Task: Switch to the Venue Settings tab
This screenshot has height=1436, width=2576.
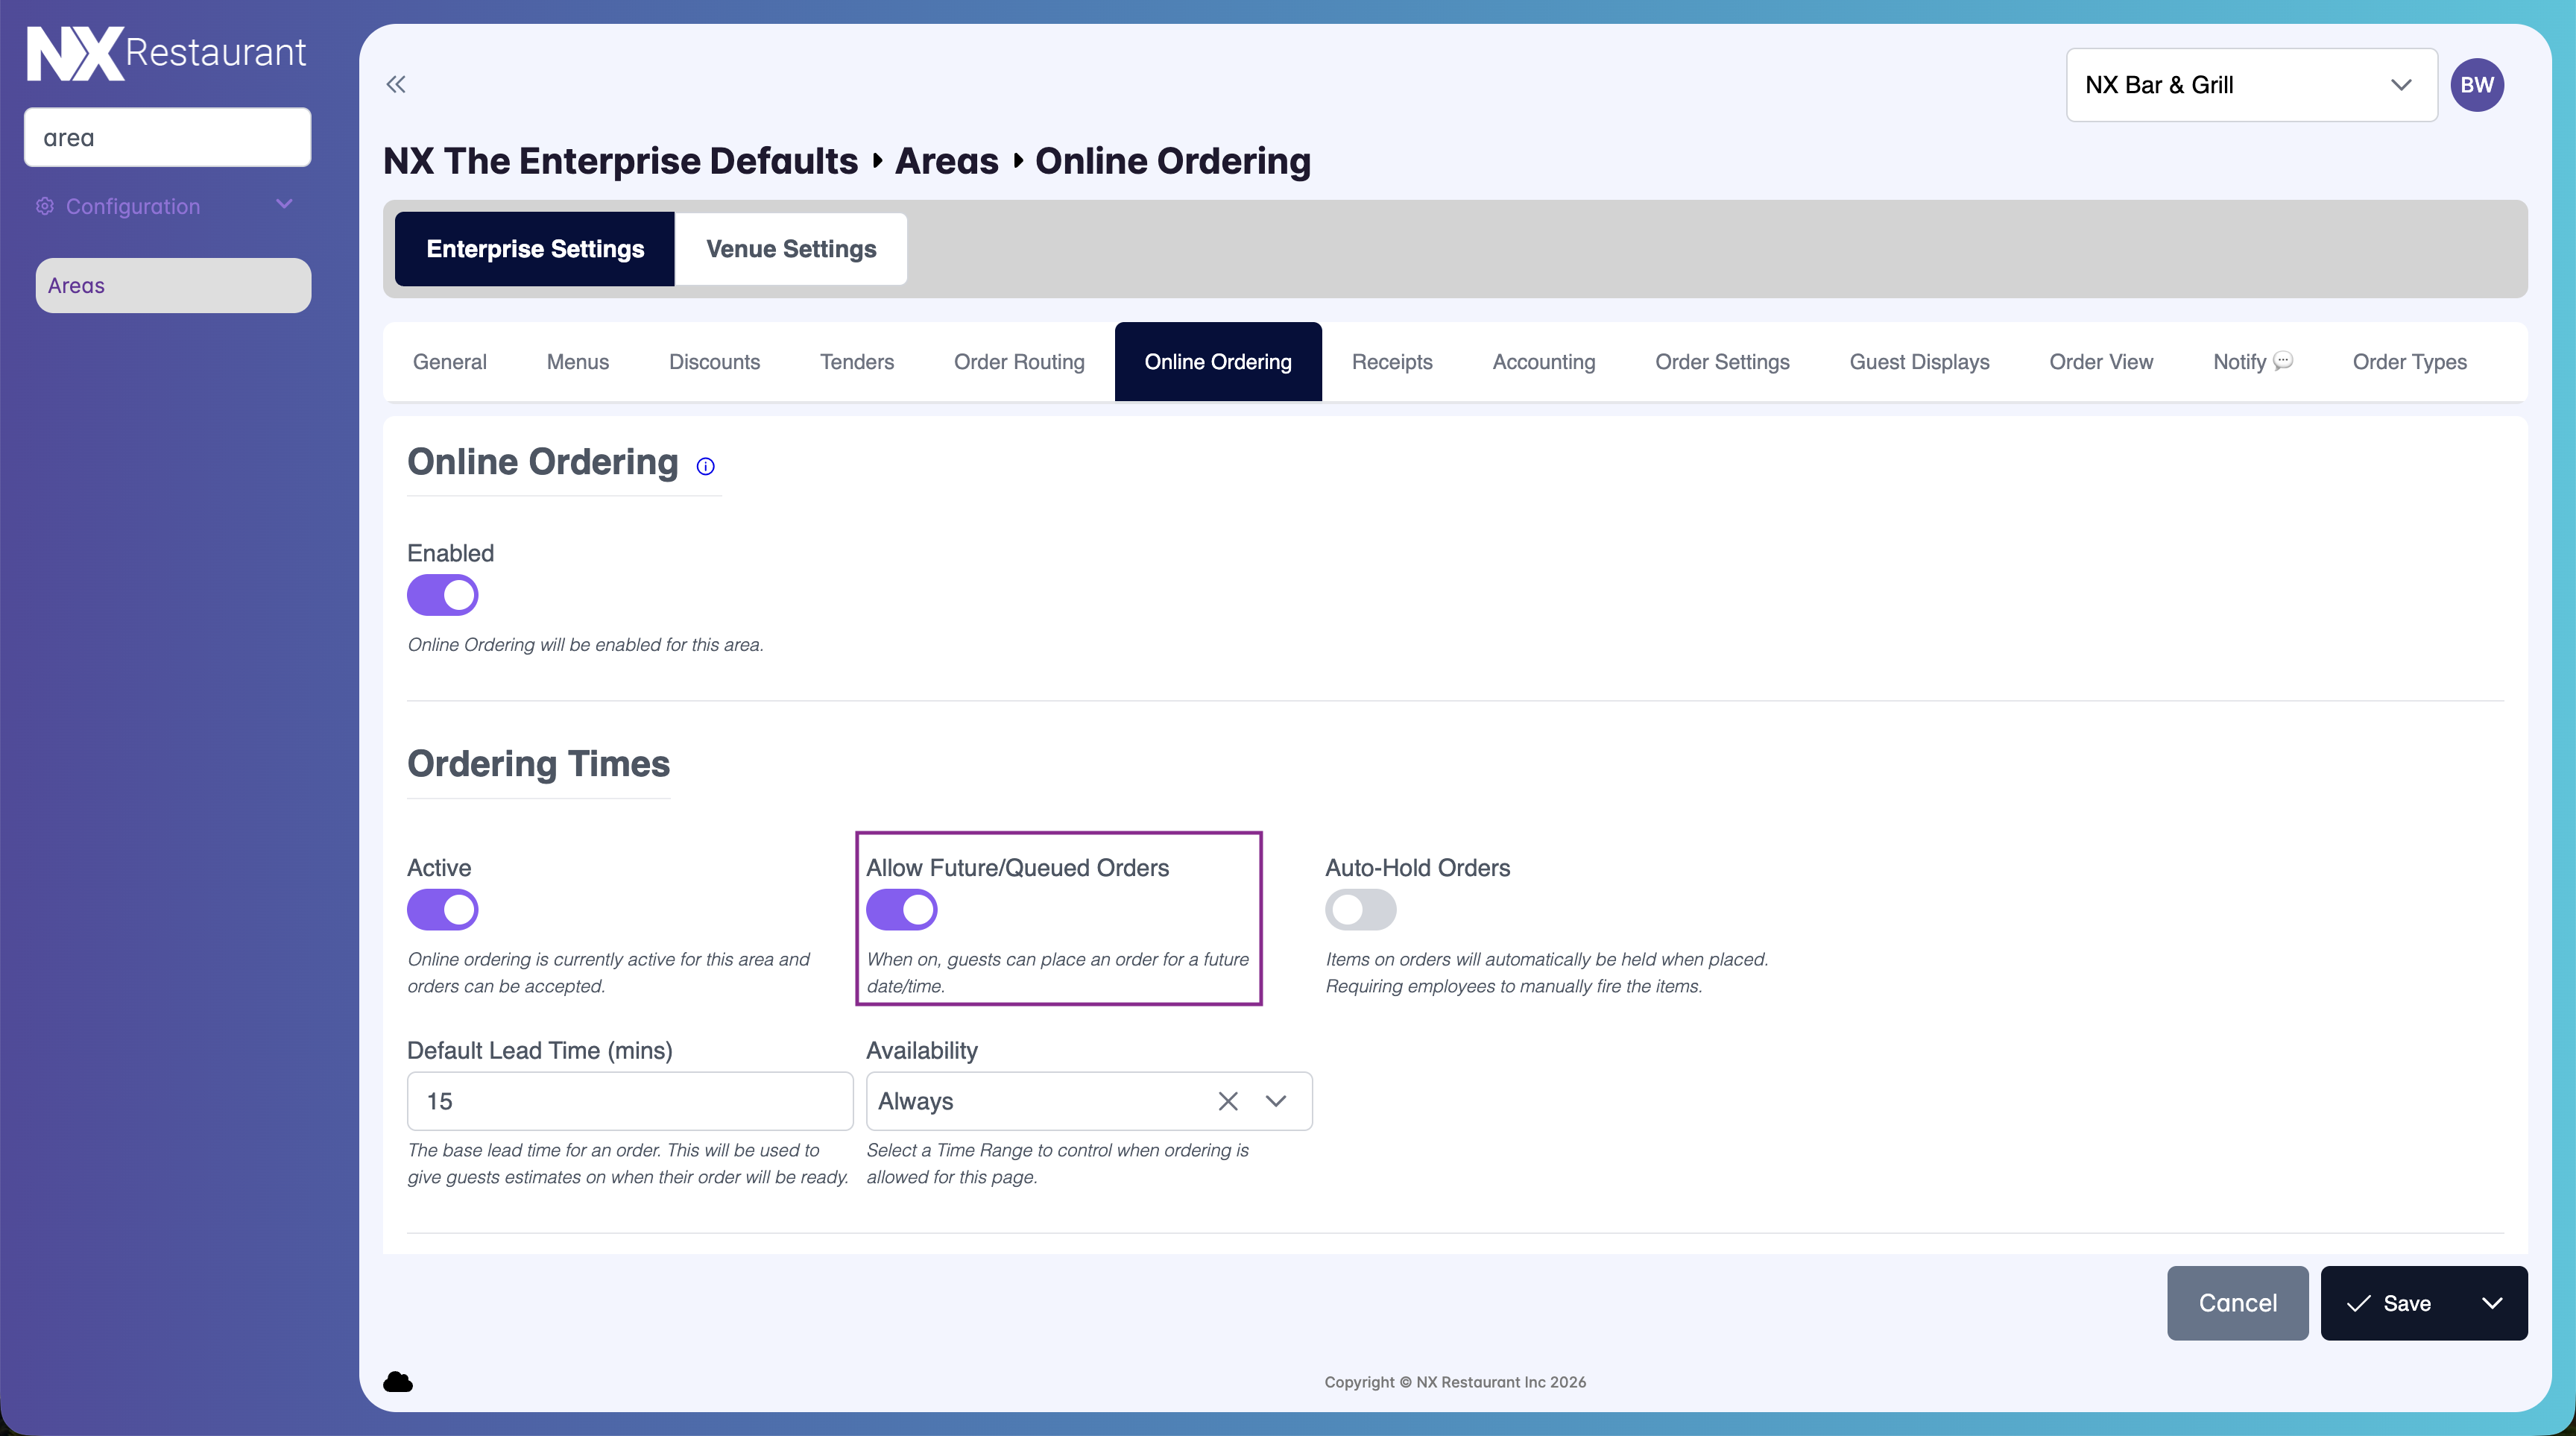Action: (x=790, y=249)
